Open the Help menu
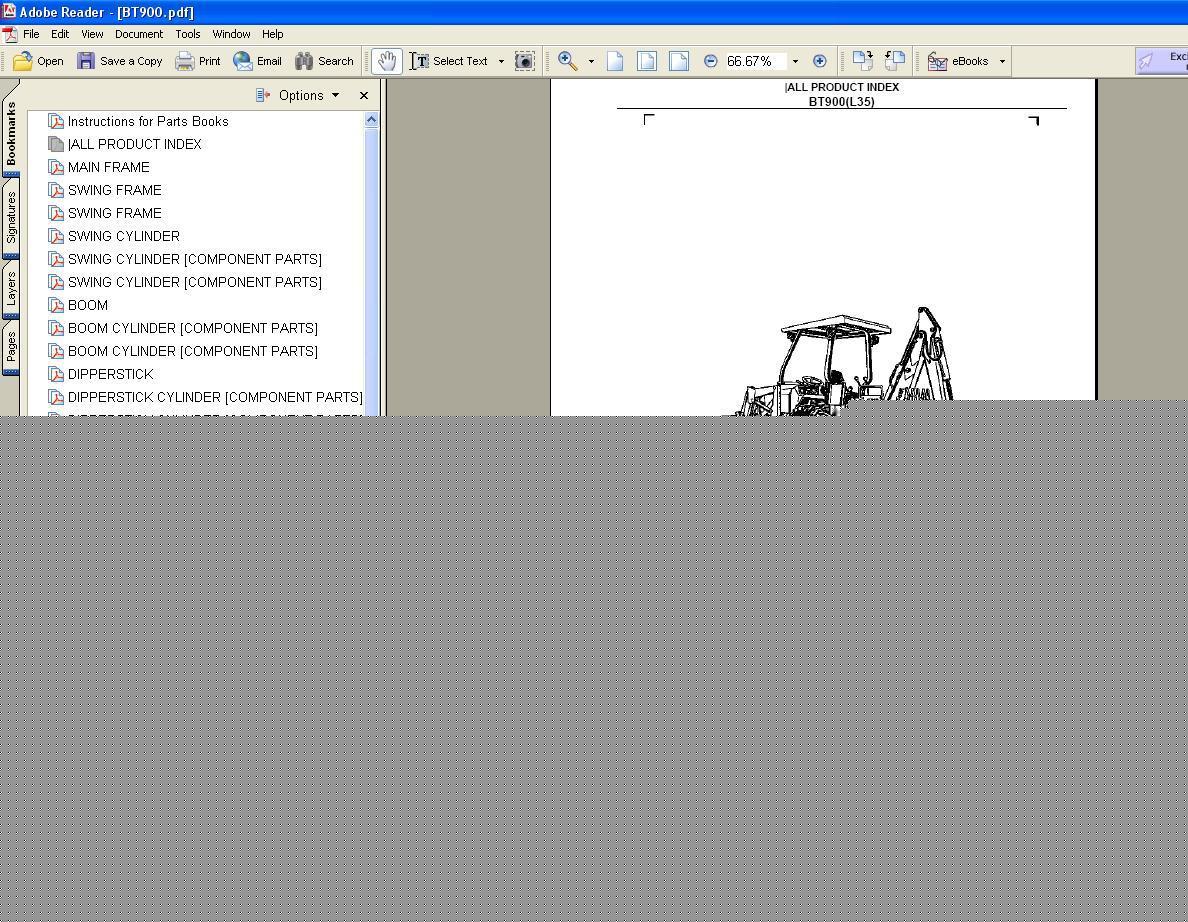The height and width of the screenshot is (922, 1188). (x=273, y=34)
